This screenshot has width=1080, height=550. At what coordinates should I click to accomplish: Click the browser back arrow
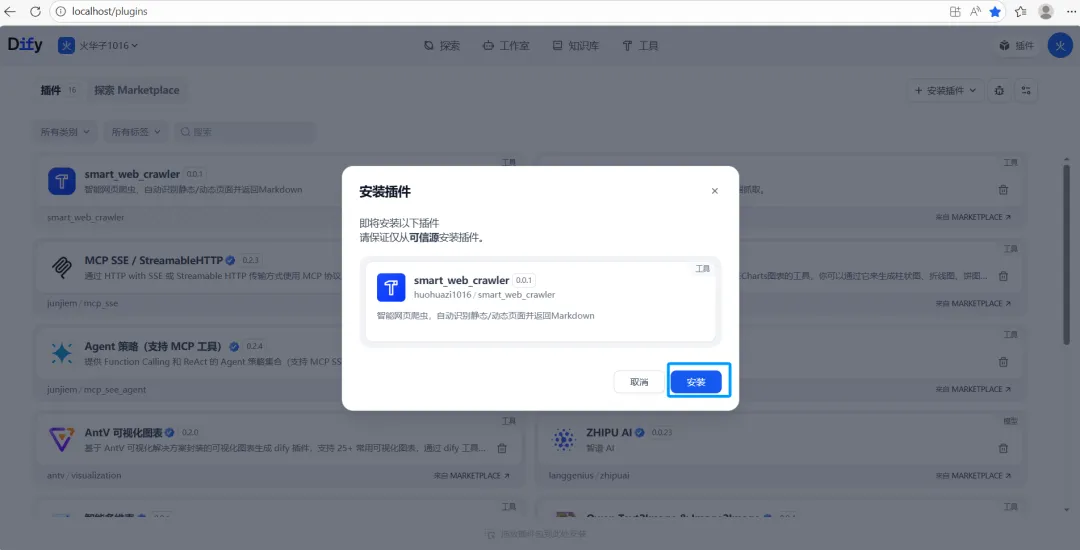click(x=10, y=12)
